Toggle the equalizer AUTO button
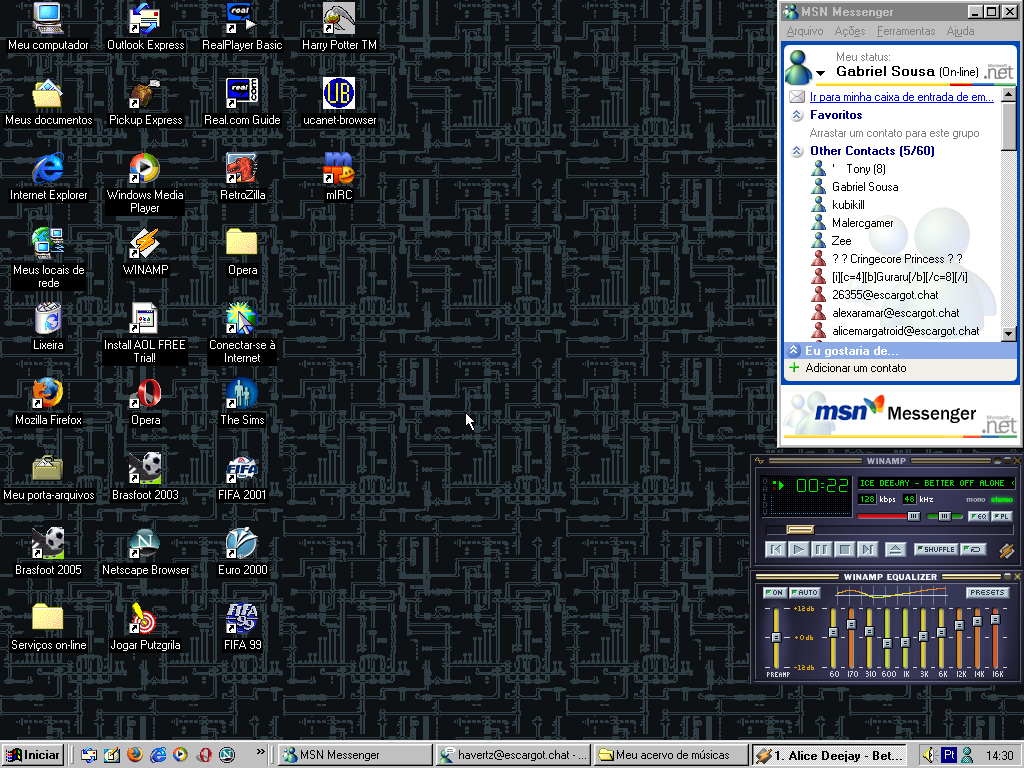 point(805,593)
